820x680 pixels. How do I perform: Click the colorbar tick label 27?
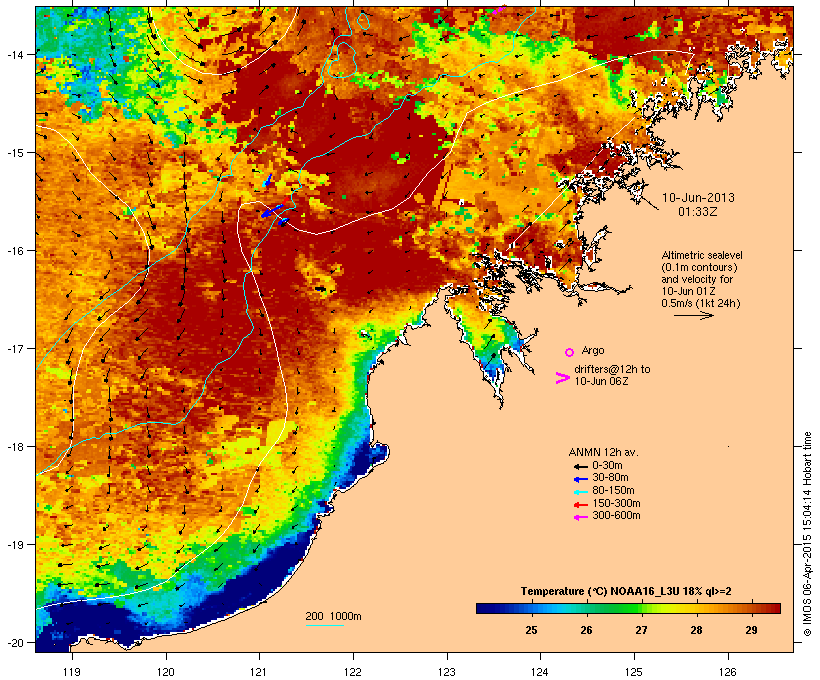point(641,630)
